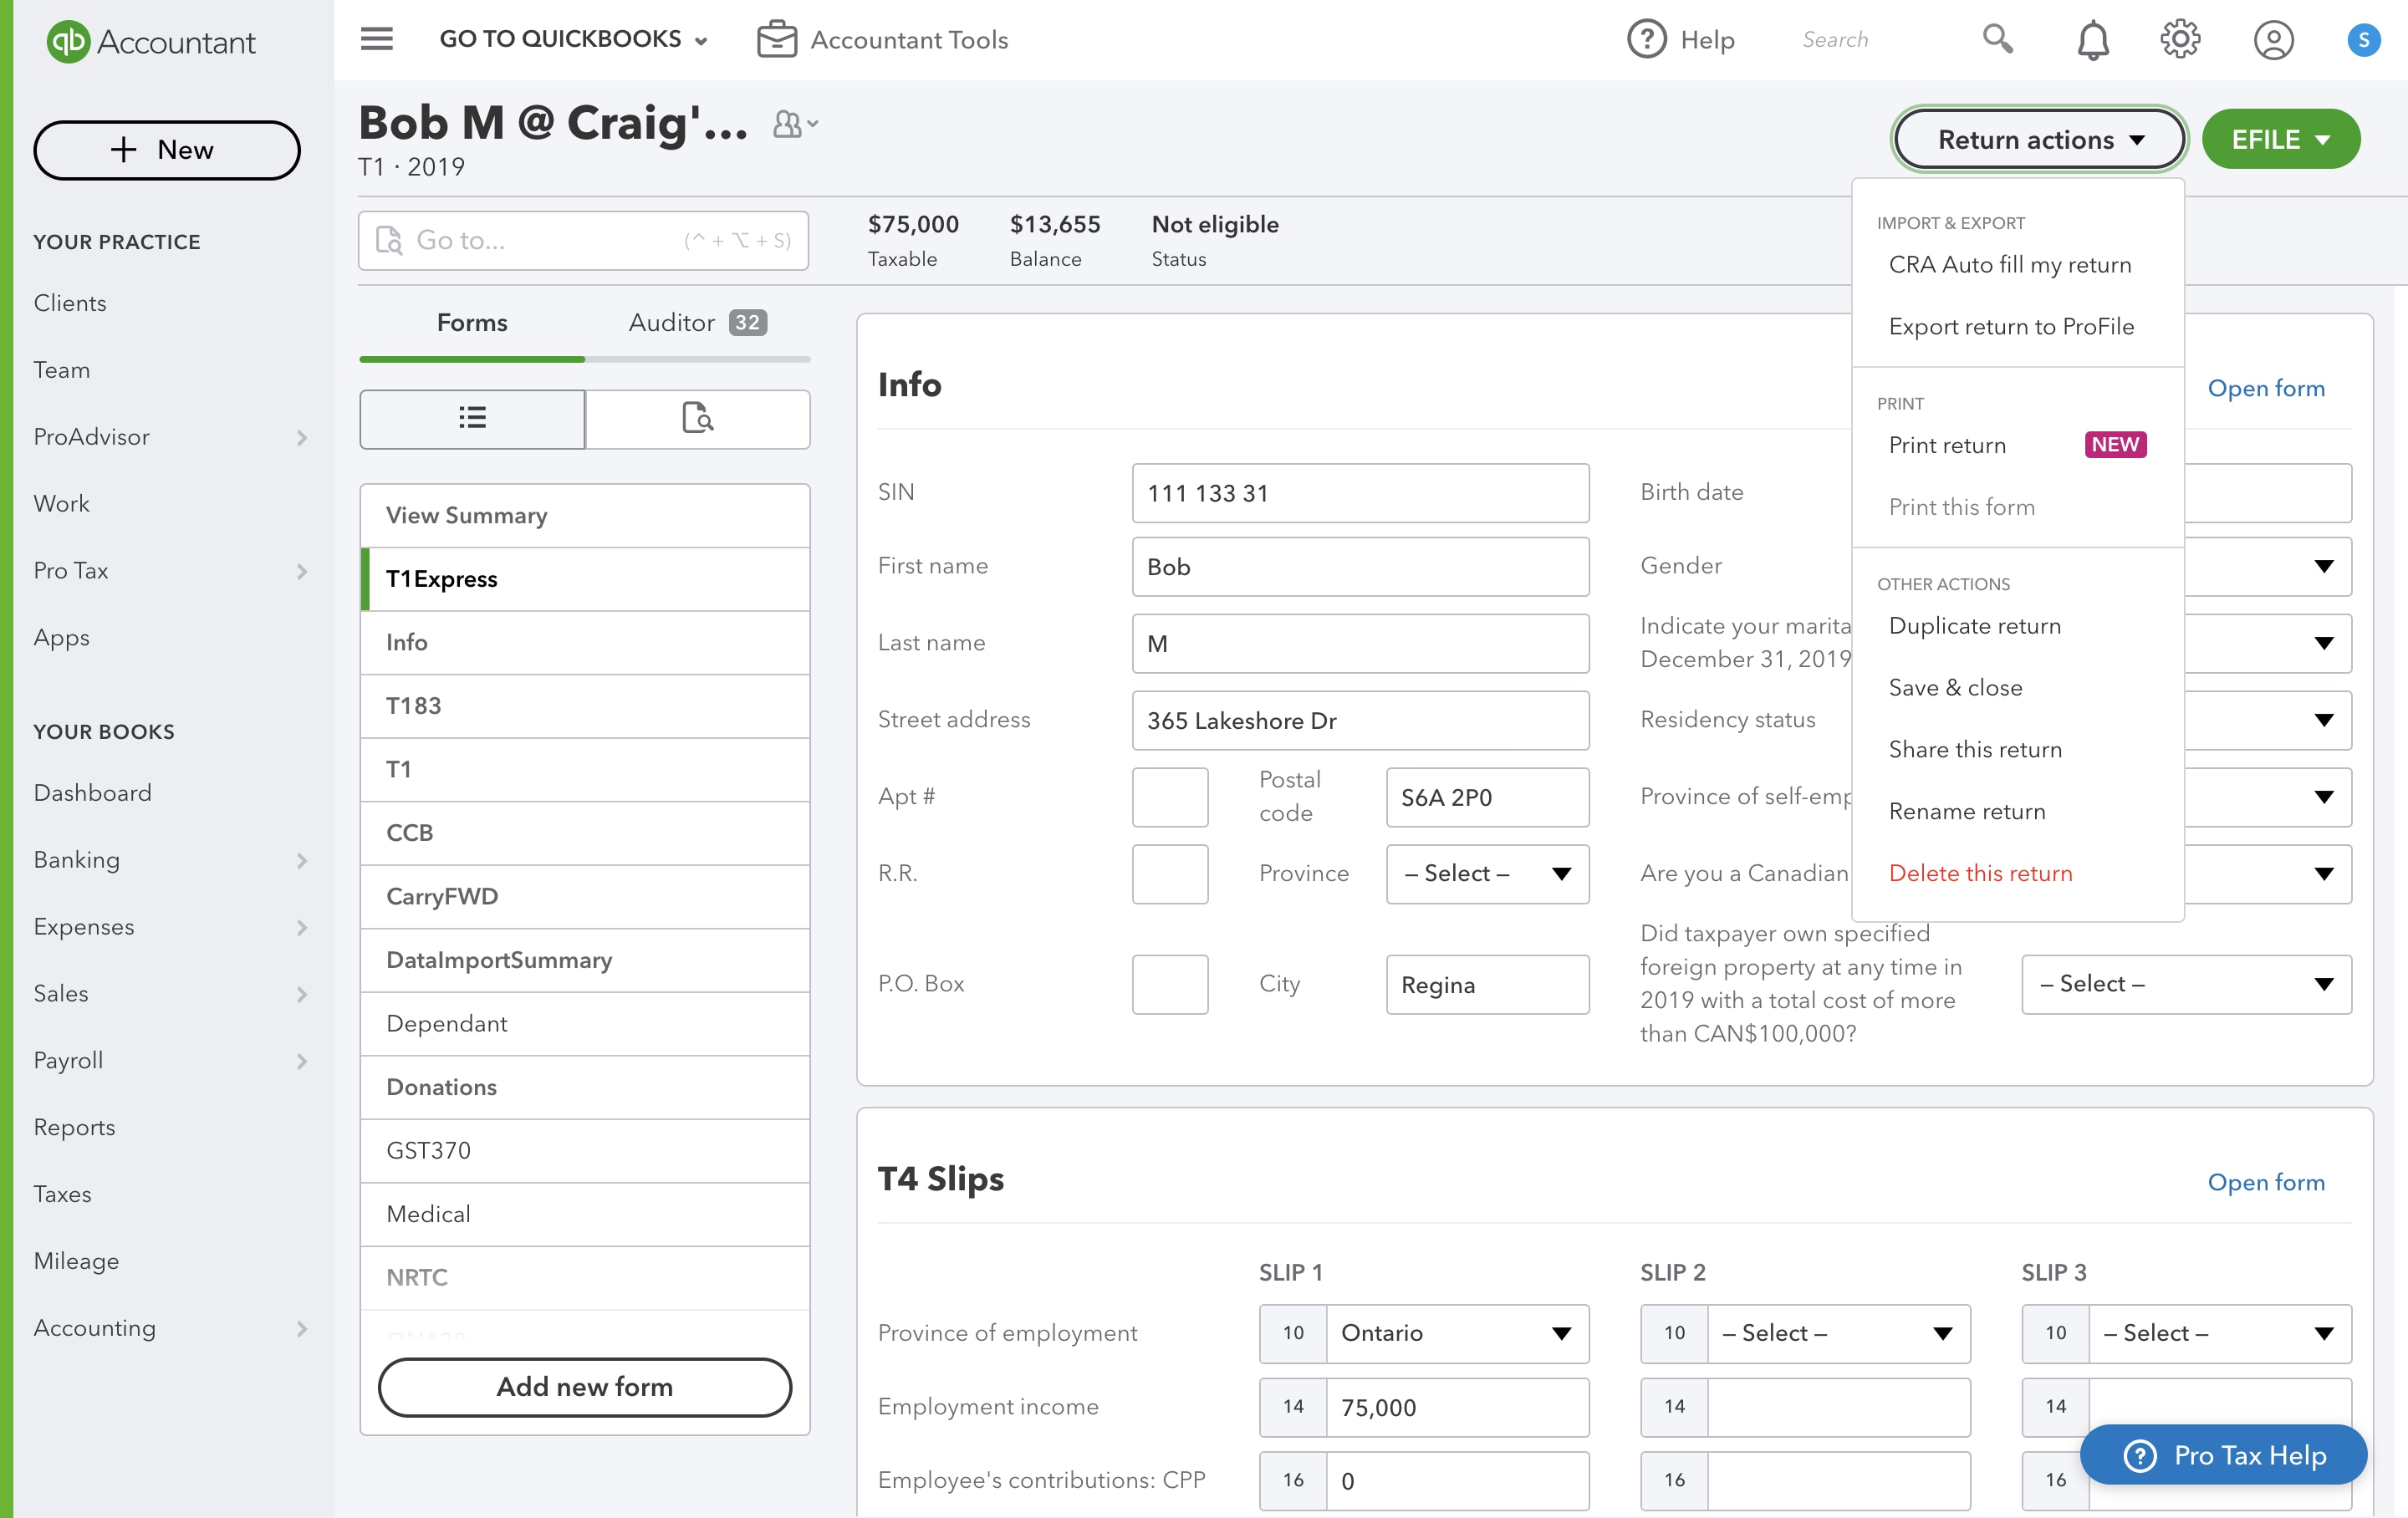Open the settings gear icon
This screenshot has height=1518, width=2408.
2180,39
